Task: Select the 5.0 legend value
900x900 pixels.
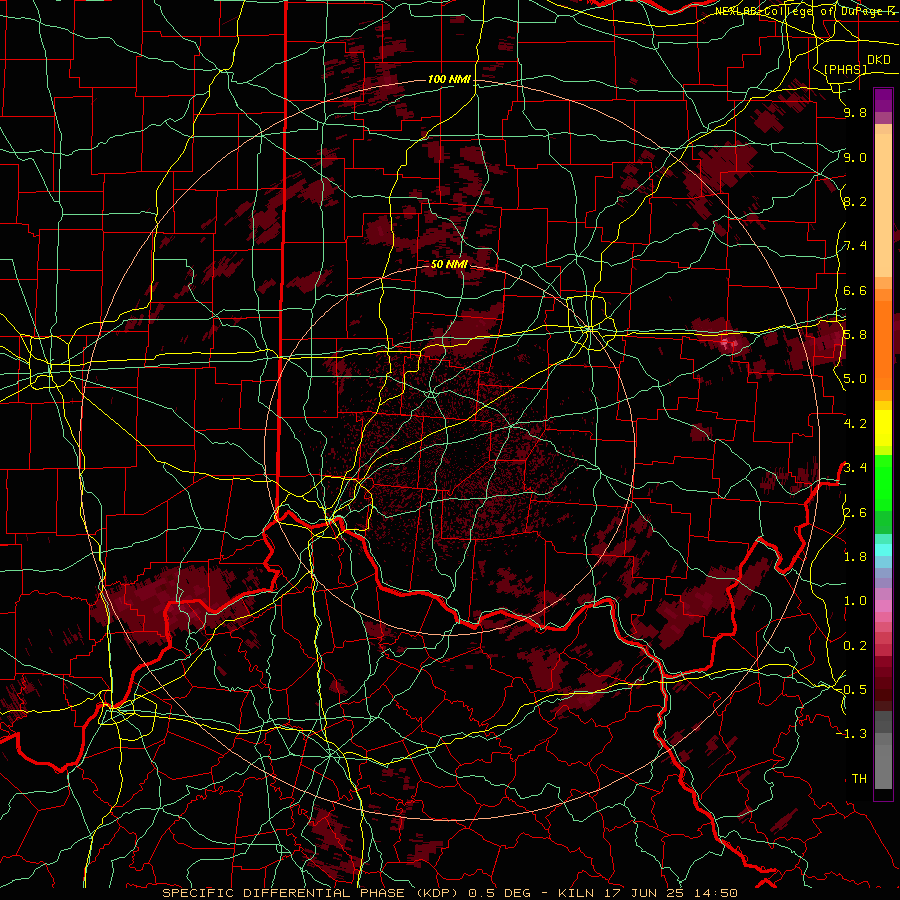Action: (855, 379)
